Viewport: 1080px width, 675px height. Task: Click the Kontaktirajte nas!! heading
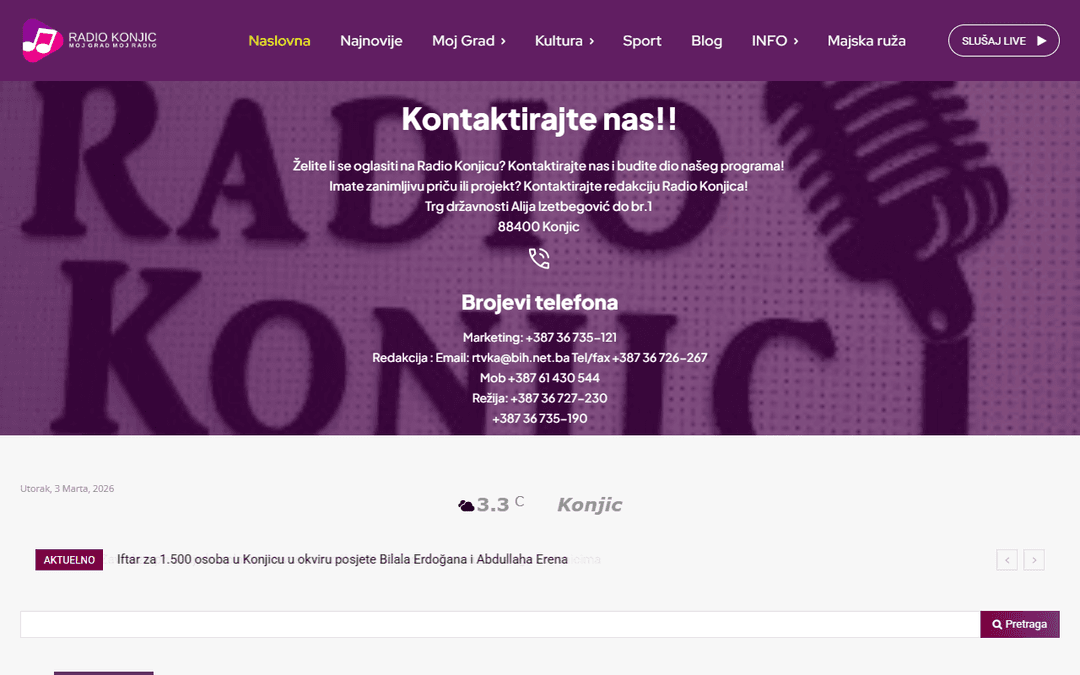pyautogui.click(x=539, y=119)
